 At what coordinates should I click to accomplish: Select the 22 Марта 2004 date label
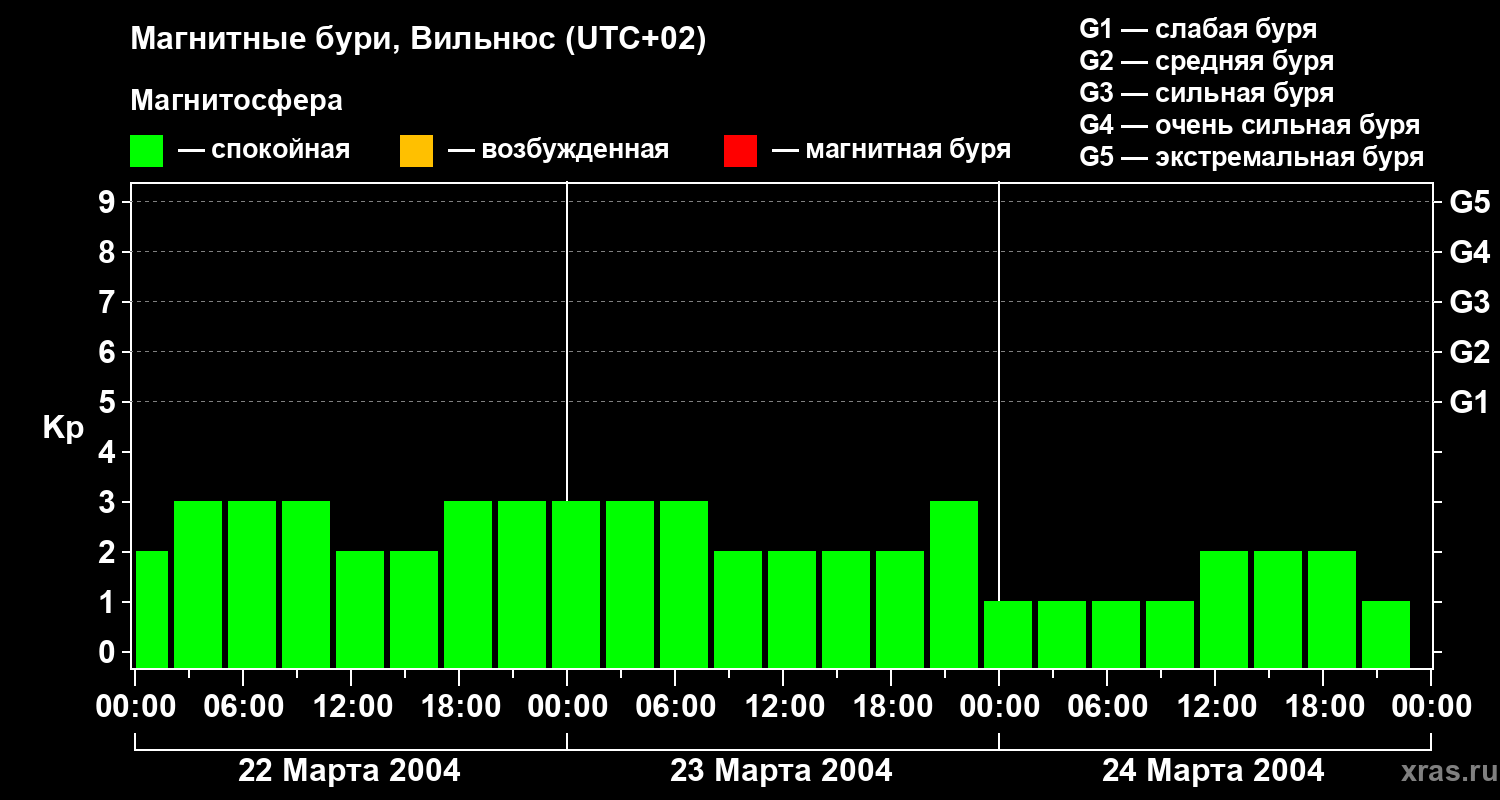point(349,771)
